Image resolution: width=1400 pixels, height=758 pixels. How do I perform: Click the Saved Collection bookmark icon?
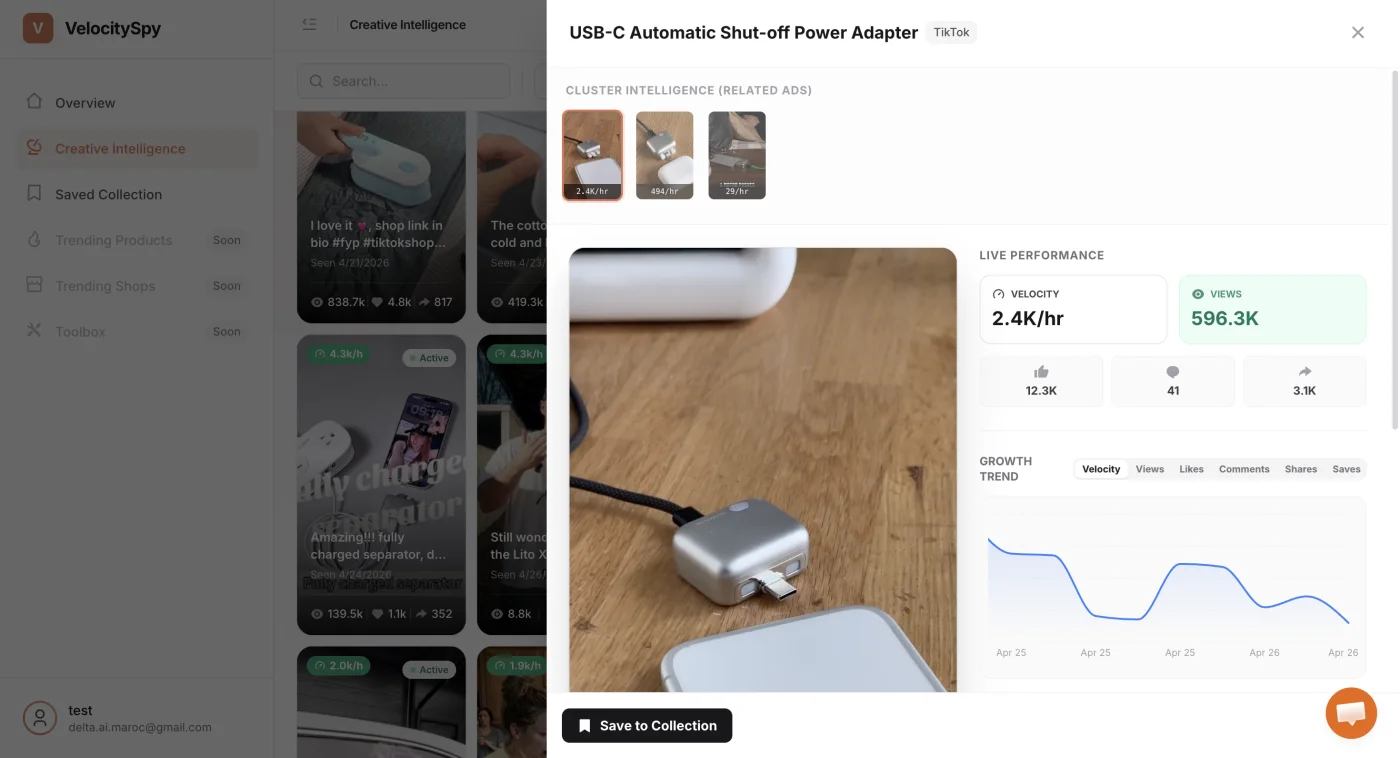click(x=34, y=194)
